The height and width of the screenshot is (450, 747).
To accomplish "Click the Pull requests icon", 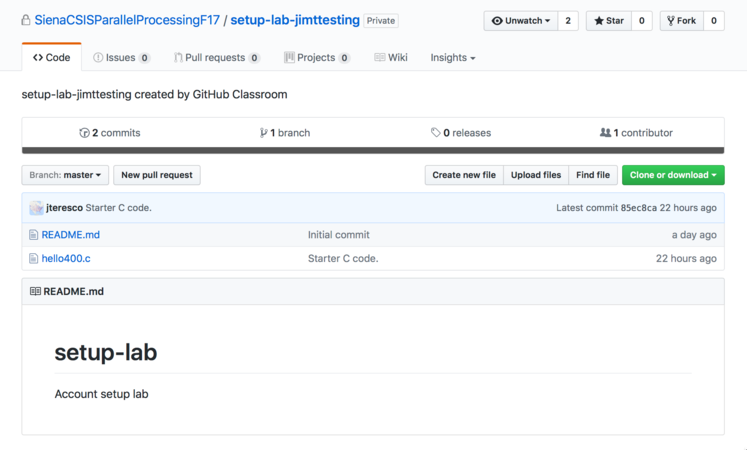I will (178, 58).
